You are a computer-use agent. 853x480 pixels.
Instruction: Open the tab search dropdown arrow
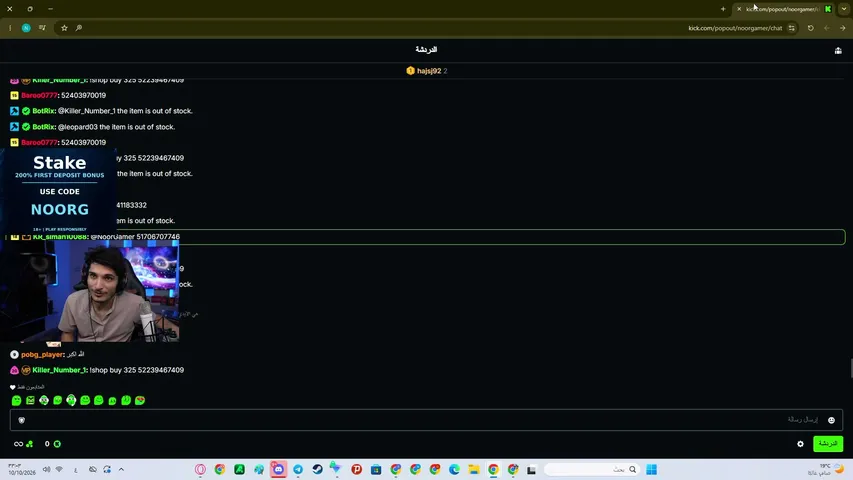[844, 9]
